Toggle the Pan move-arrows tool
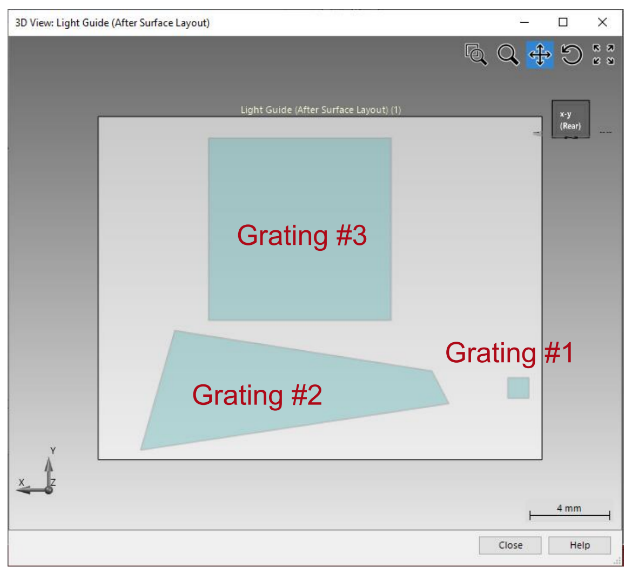The height and width of the screenshot is (573, 632). 540,54
